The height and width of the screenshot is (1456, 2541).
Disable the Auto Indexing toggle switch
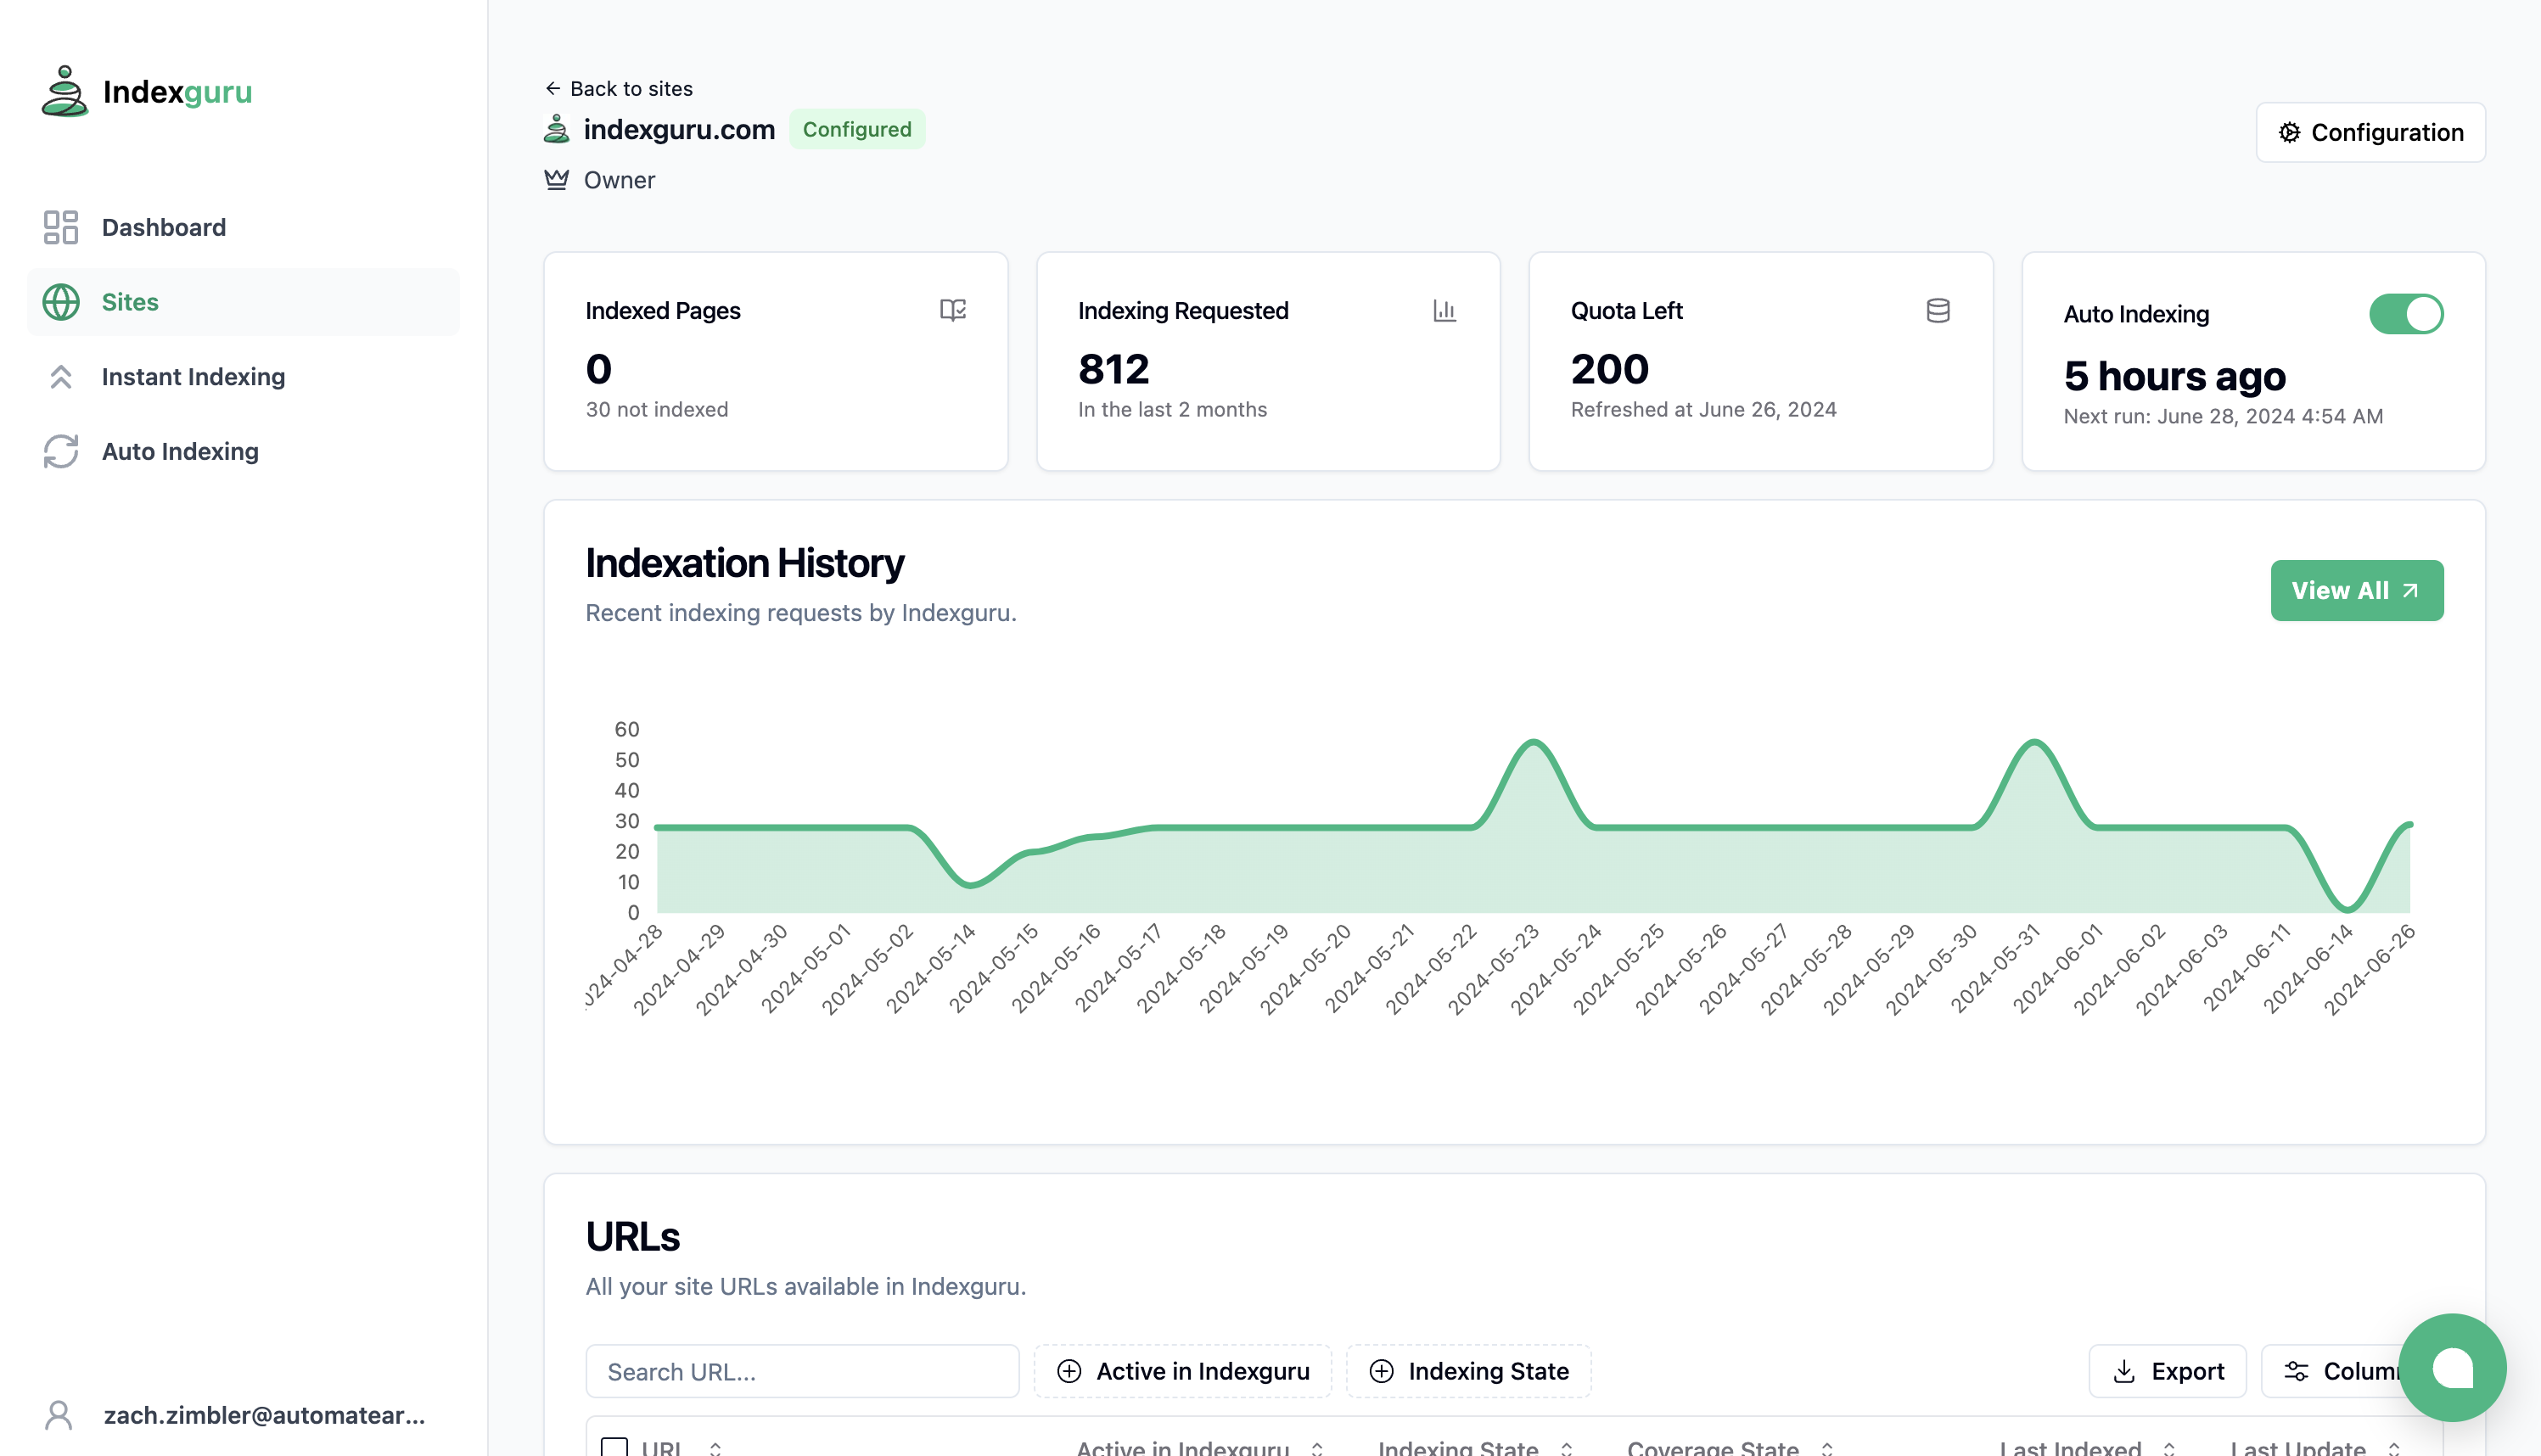click(x=2405, y=314)
